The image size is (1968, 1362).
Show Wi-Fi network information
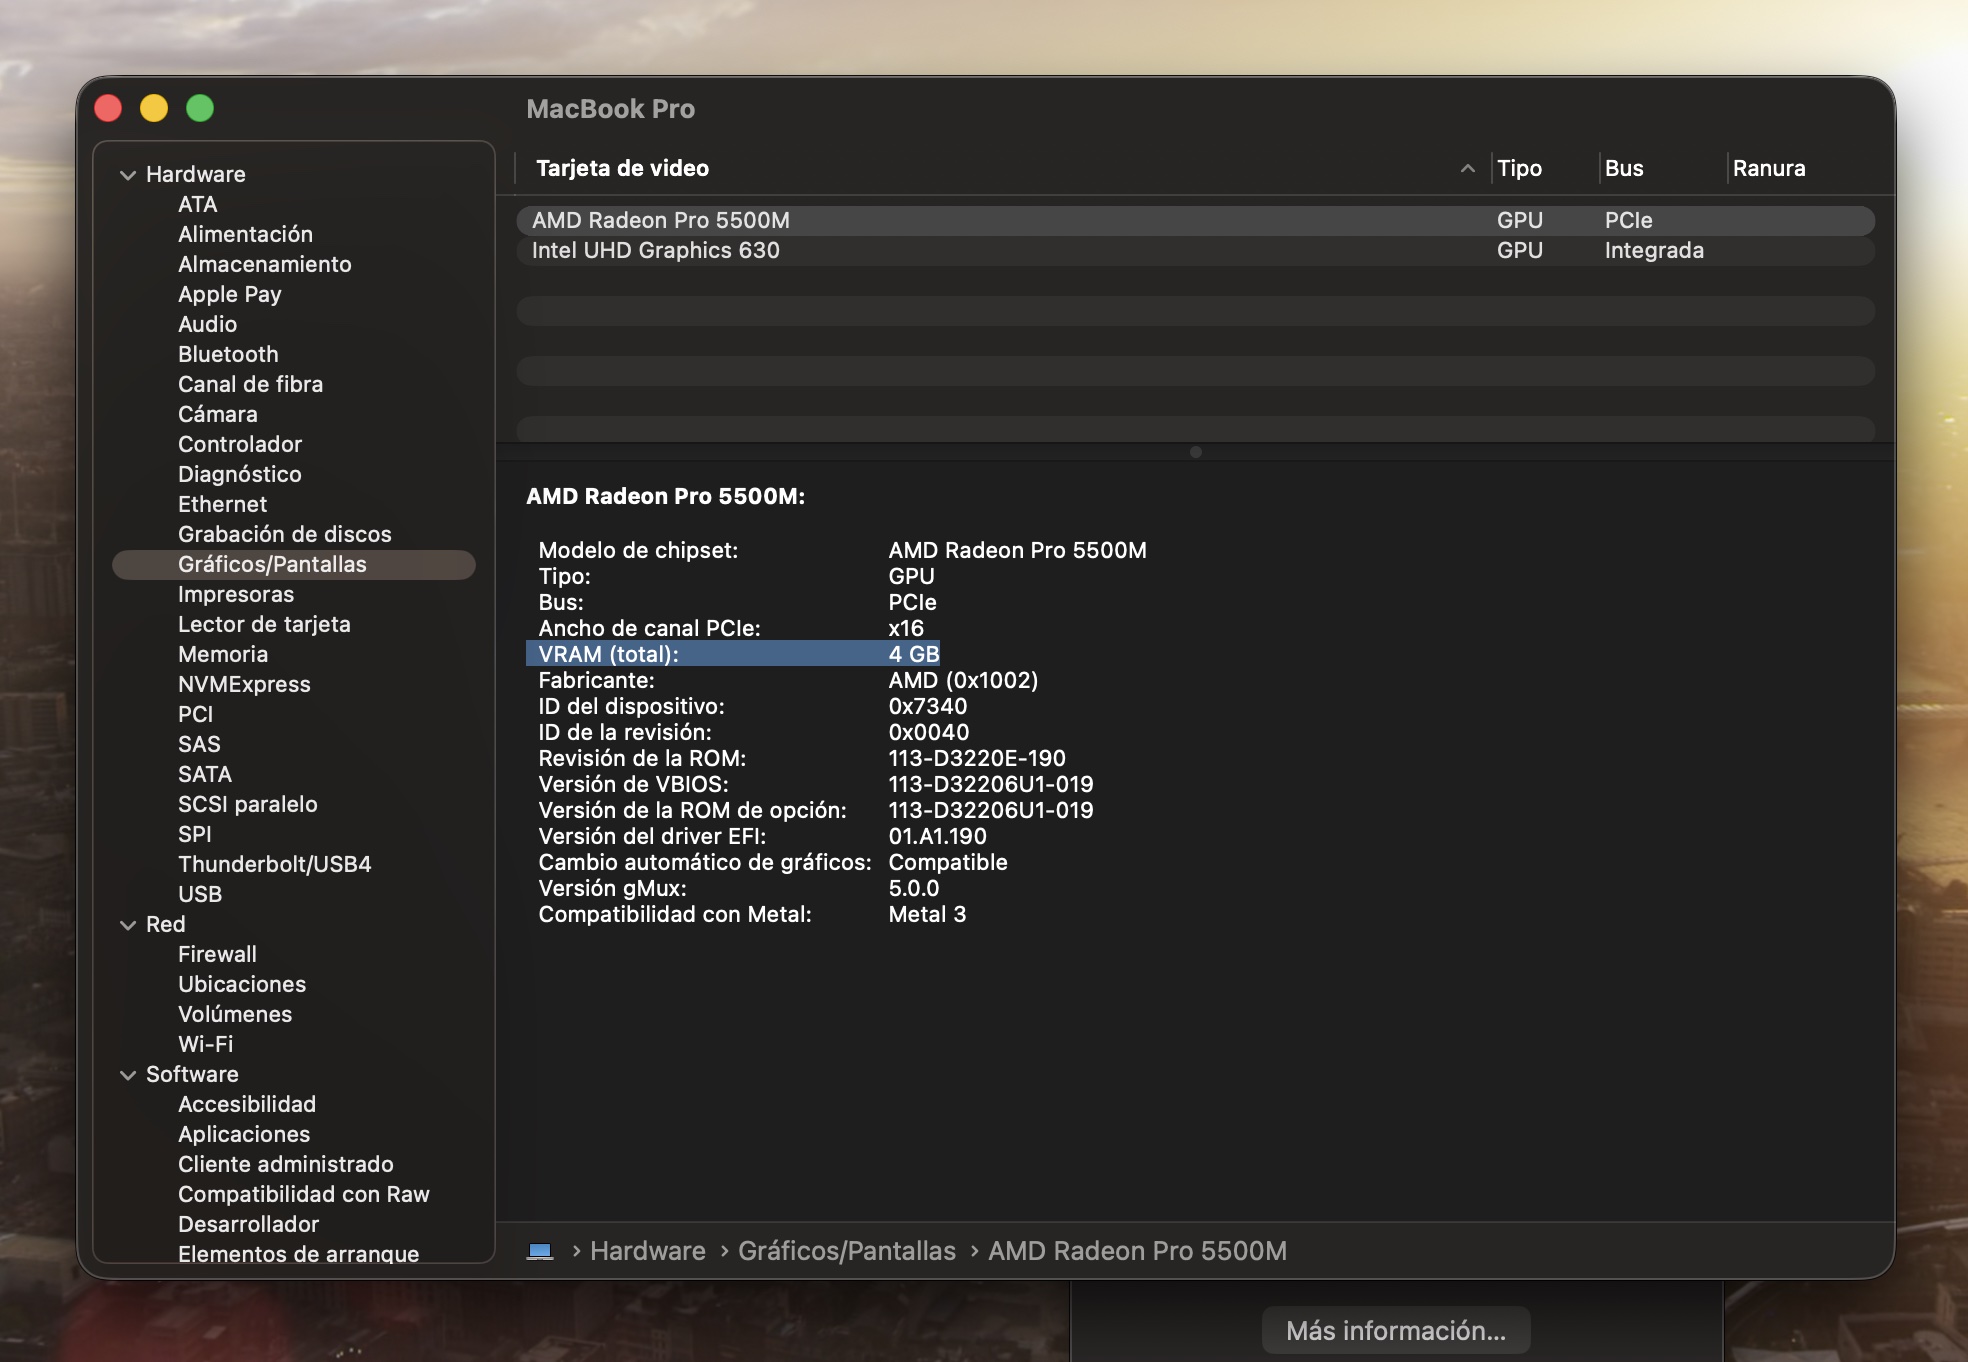point(205,1044)
